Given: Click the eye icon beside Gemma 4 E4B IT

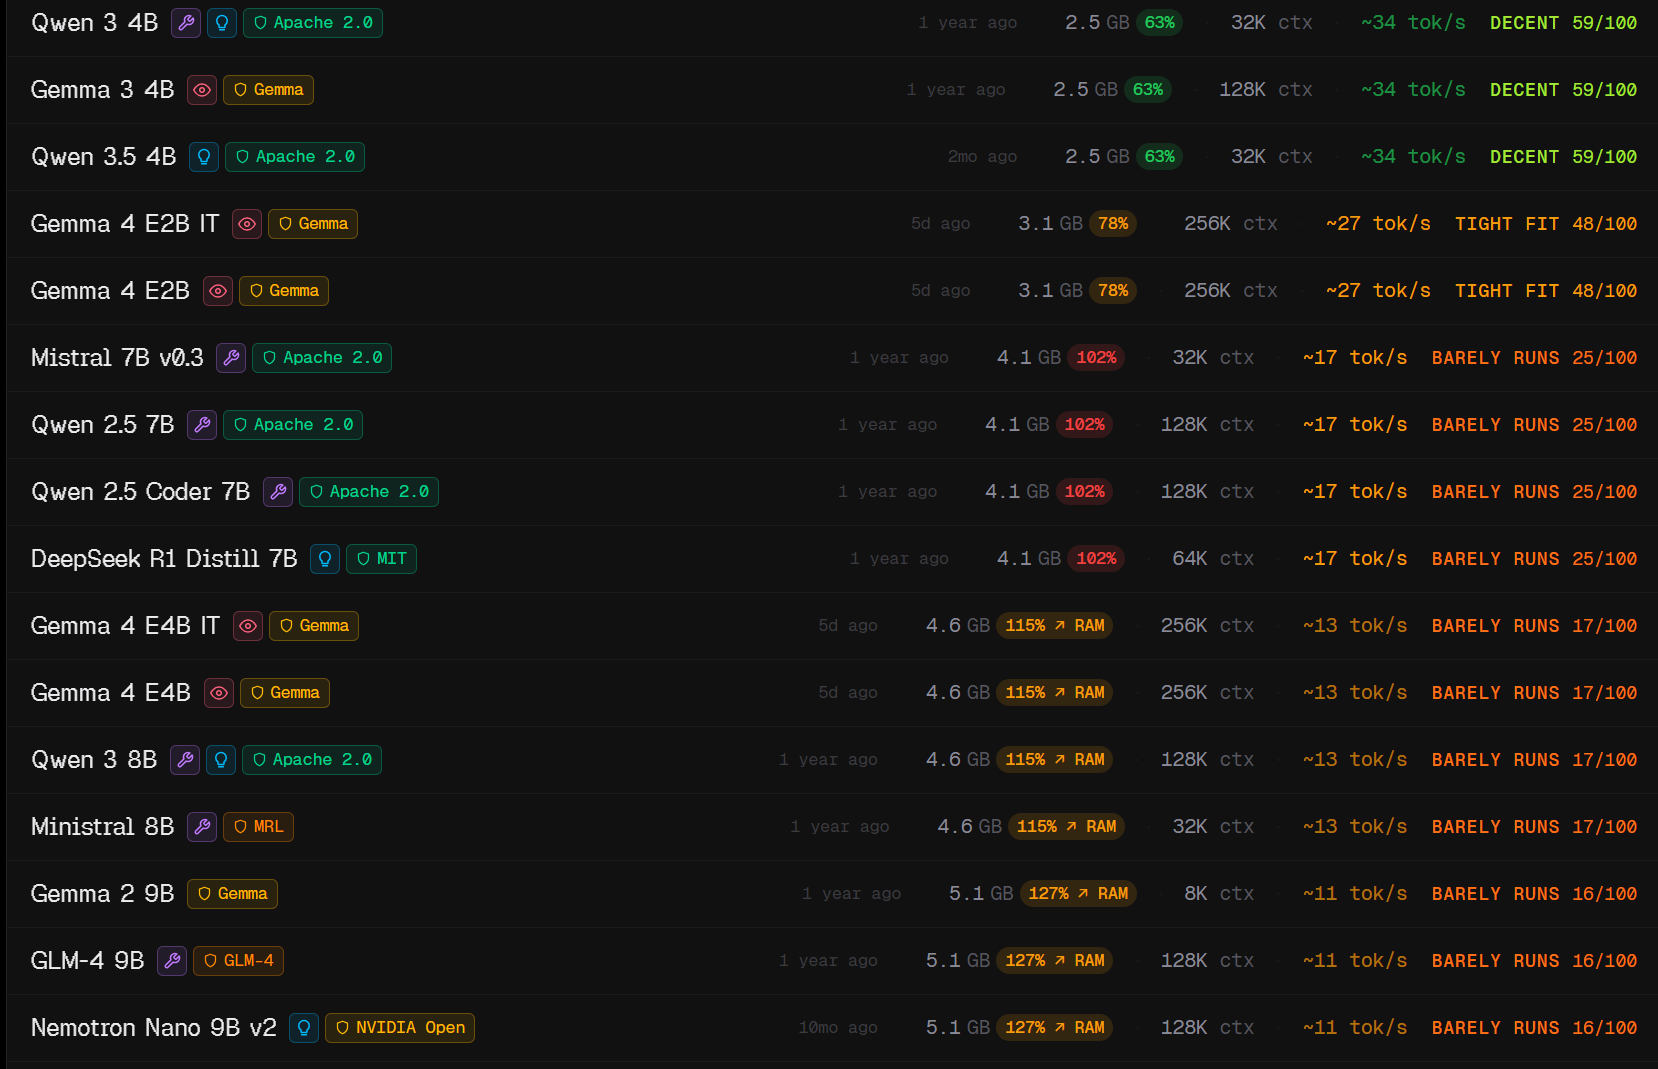Looking at the screenshot, I should point(248,626).
